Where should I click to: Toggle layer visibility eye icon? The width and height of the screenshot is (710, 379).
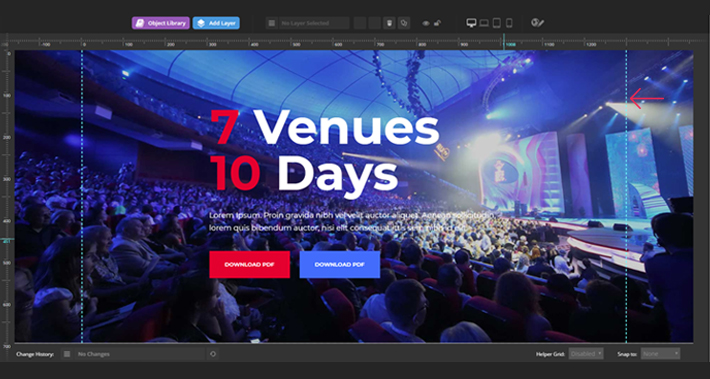pyautogui.click(x=426, y=23)
